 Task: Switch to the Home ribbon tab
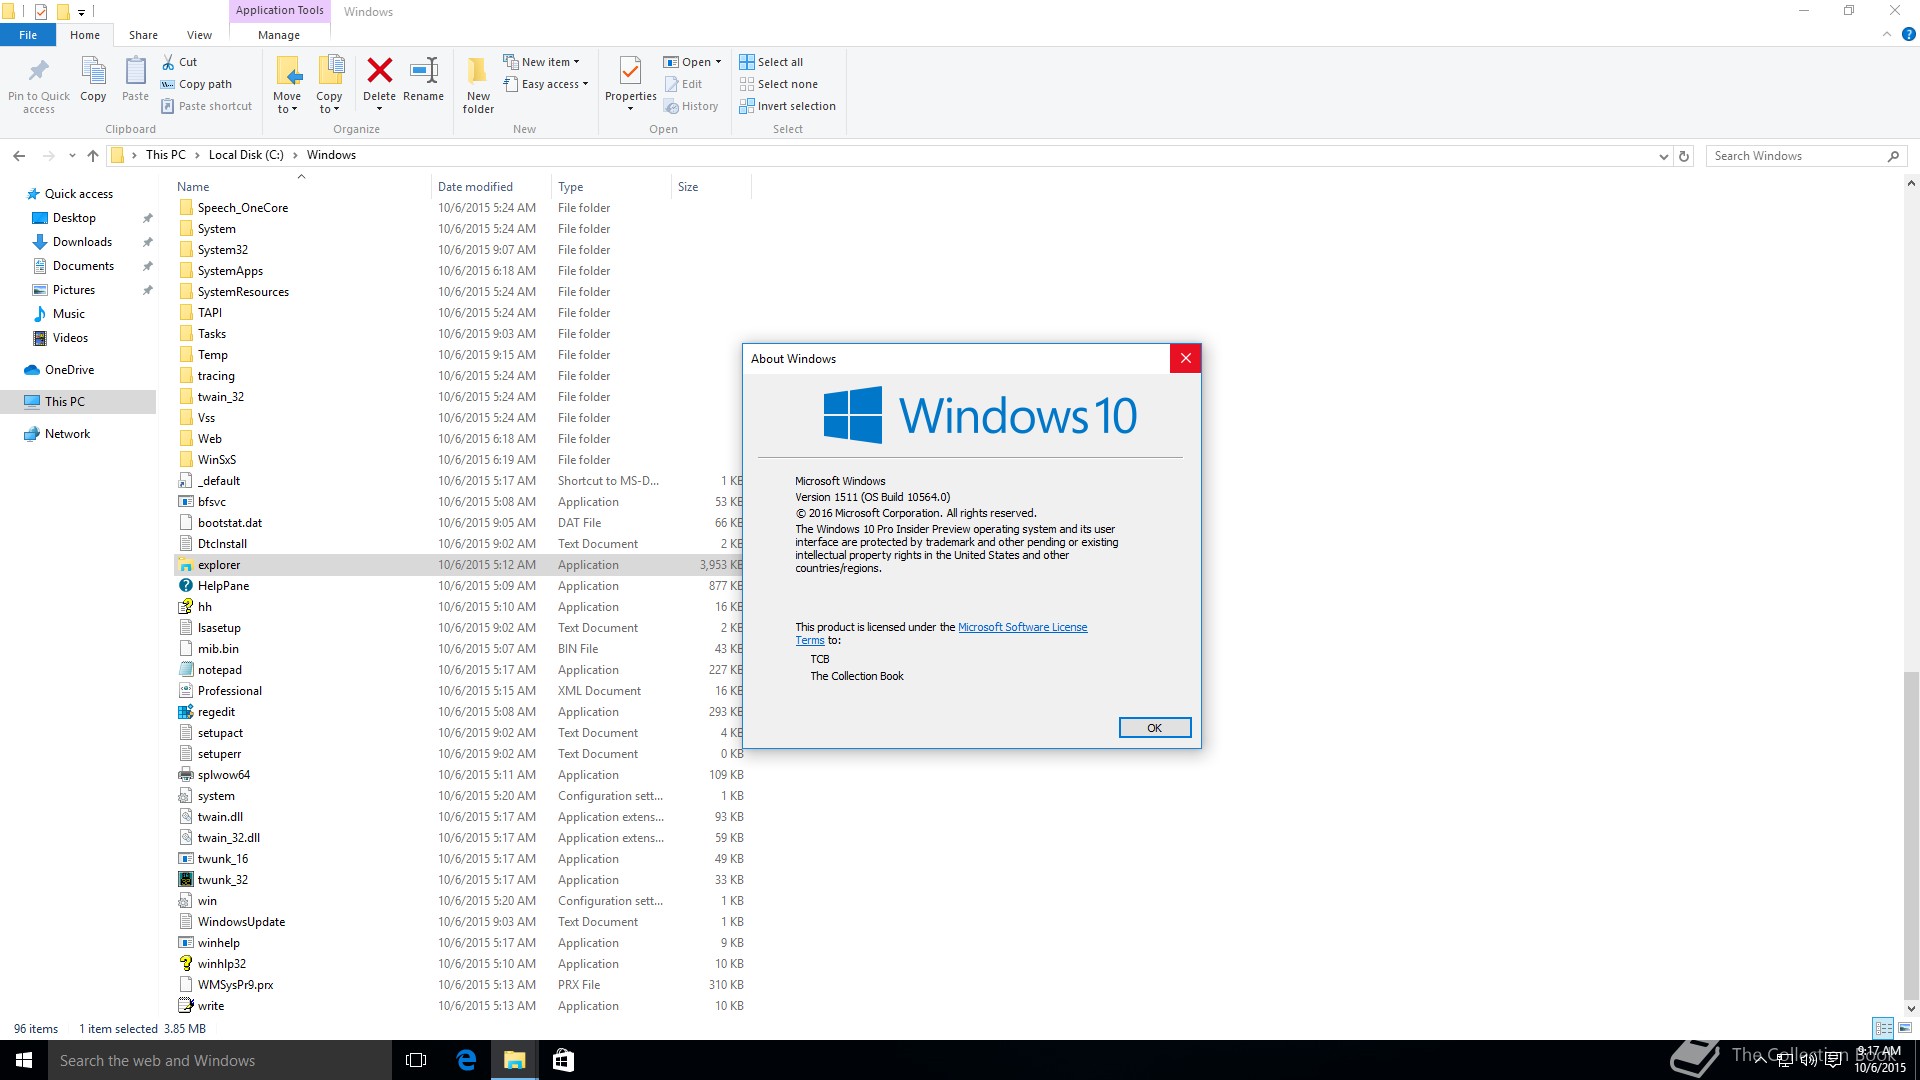(85, 35)
